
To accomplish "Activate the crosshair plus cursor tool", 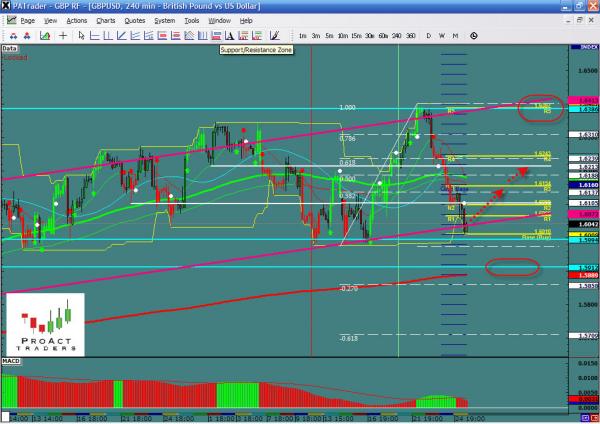I will 63,36.
